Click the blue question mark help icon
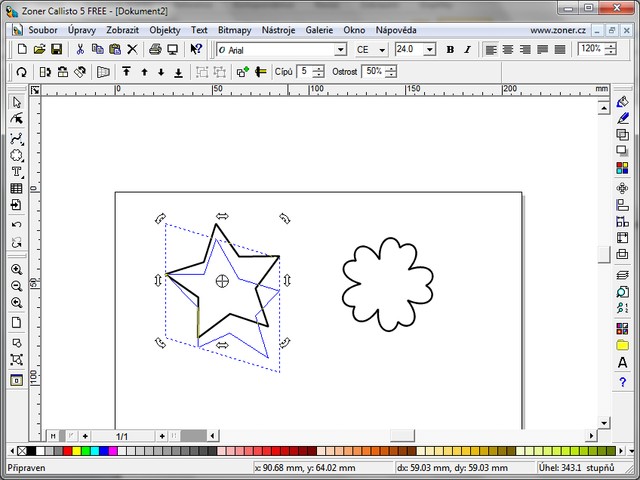The width and height of the screenshot is (640, 480). (x=622, y=382)
